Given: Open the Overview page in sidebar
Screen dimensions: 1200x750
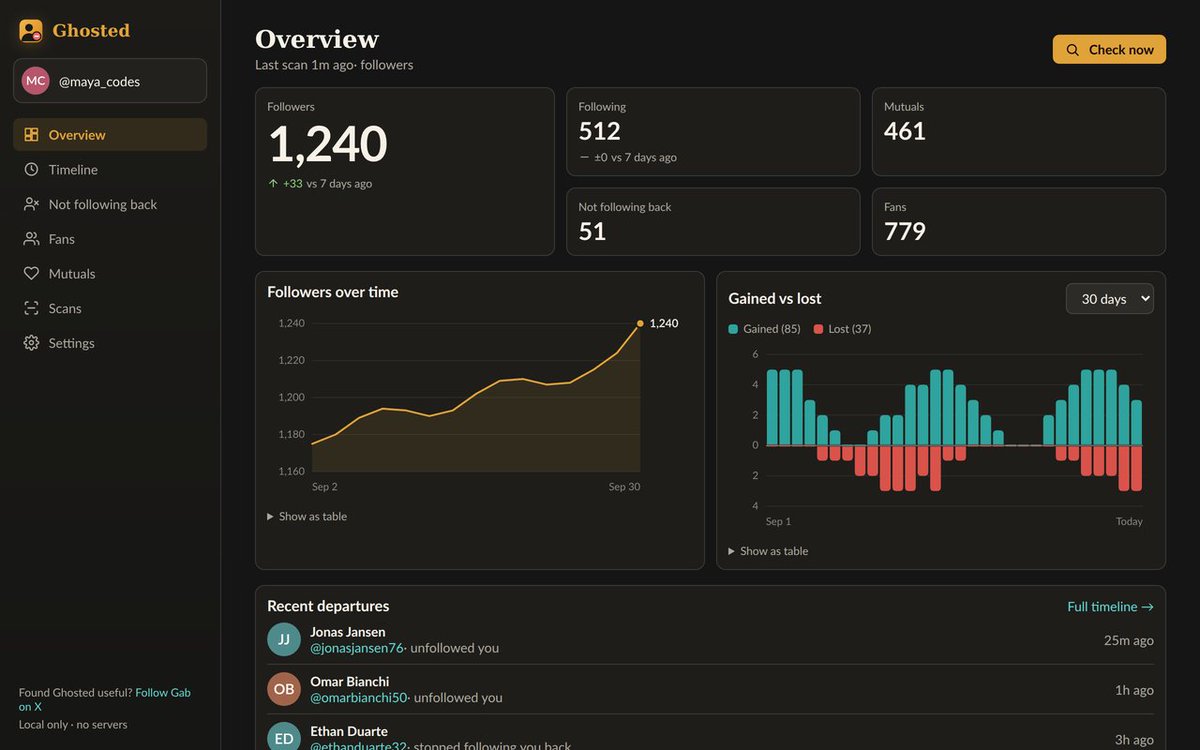Looking at the screenshot, I should pos(110,135).
